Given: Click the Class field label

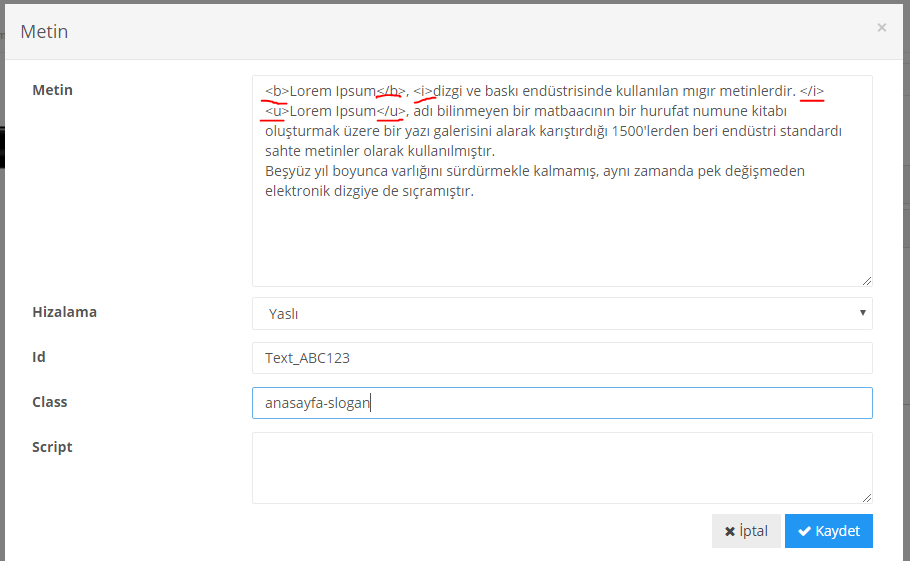Looking at the screenshot, I should coord(50,402).
